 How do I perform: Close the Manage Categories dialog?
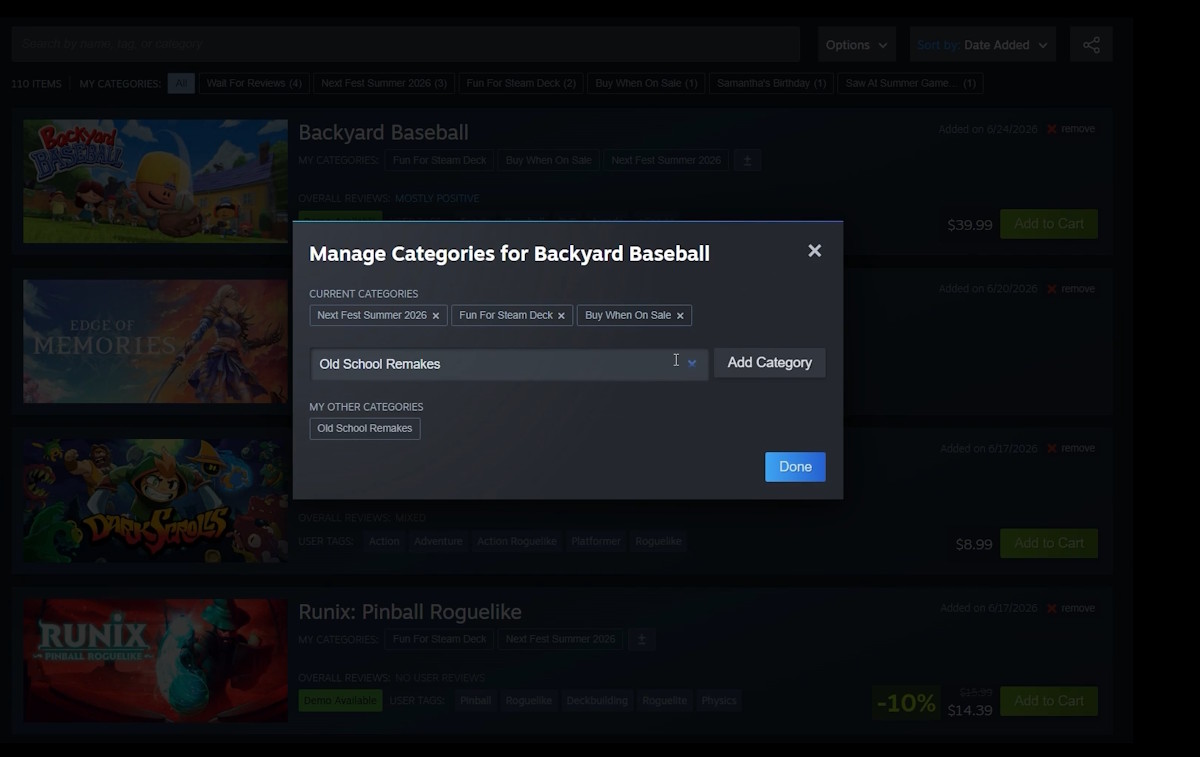814,251
